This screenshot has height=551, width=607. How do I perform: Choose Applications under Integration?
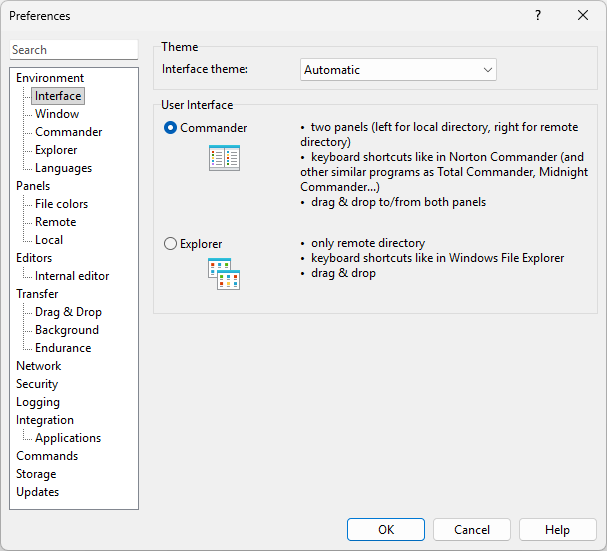pyautogui.click(x=68, y=438)
